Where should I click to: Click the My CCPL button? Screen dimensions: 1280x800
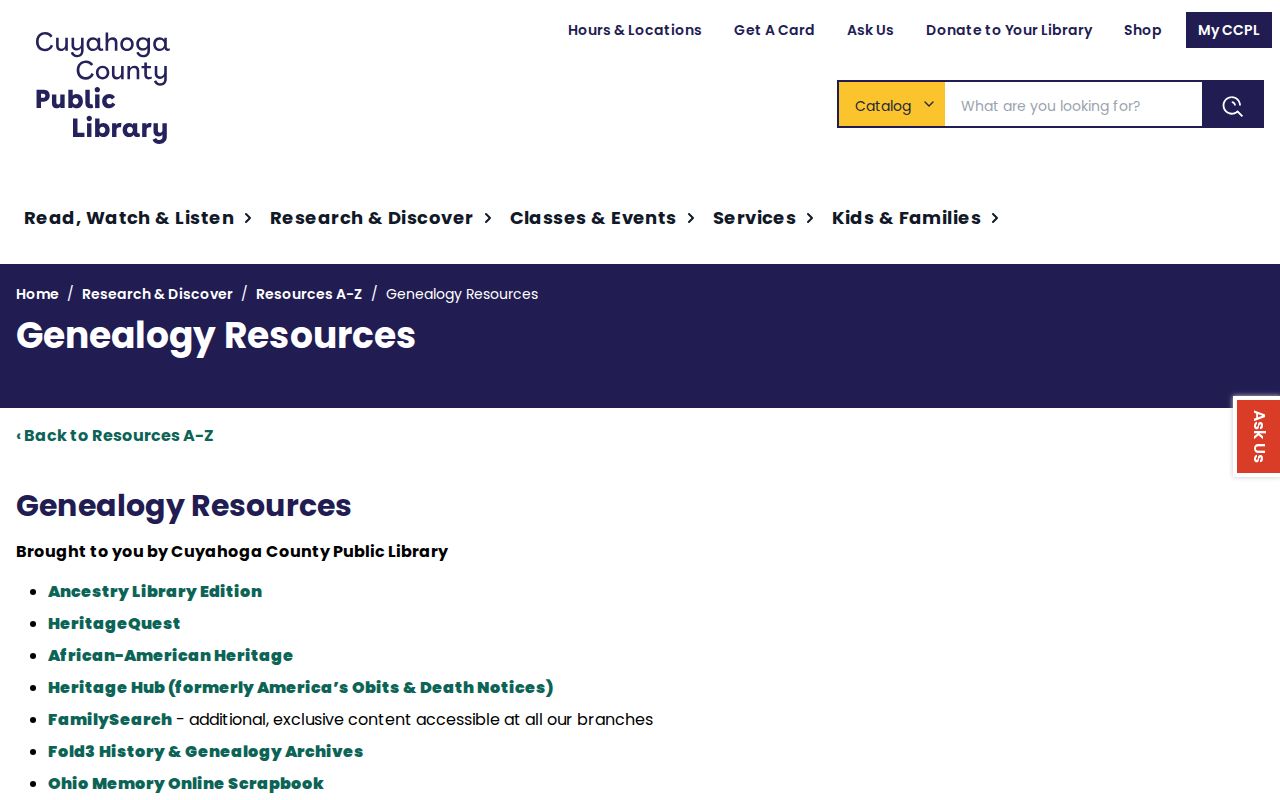pos(1229,30)
